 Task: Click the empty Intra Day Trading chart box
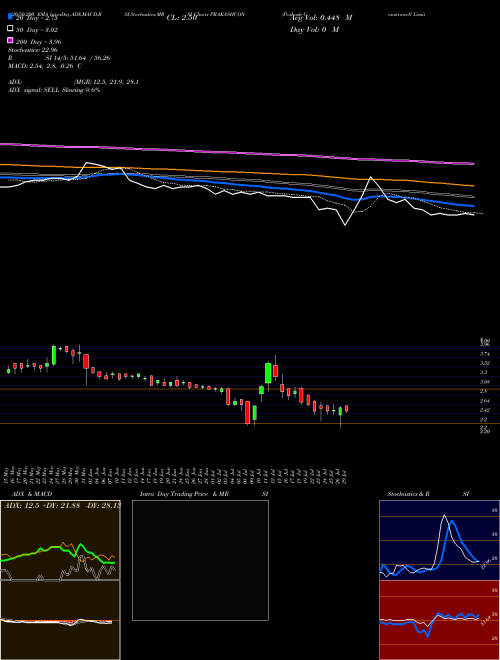200,560
